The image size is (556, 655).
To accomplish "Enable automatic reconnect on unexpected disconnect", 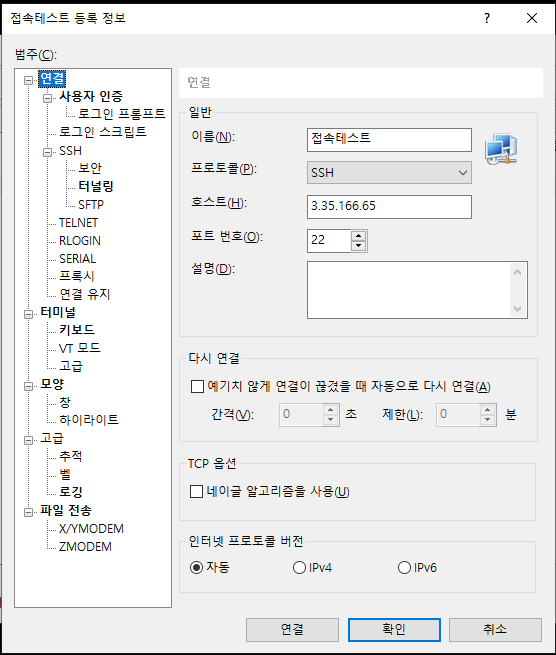I will click(x=197, y=386).
